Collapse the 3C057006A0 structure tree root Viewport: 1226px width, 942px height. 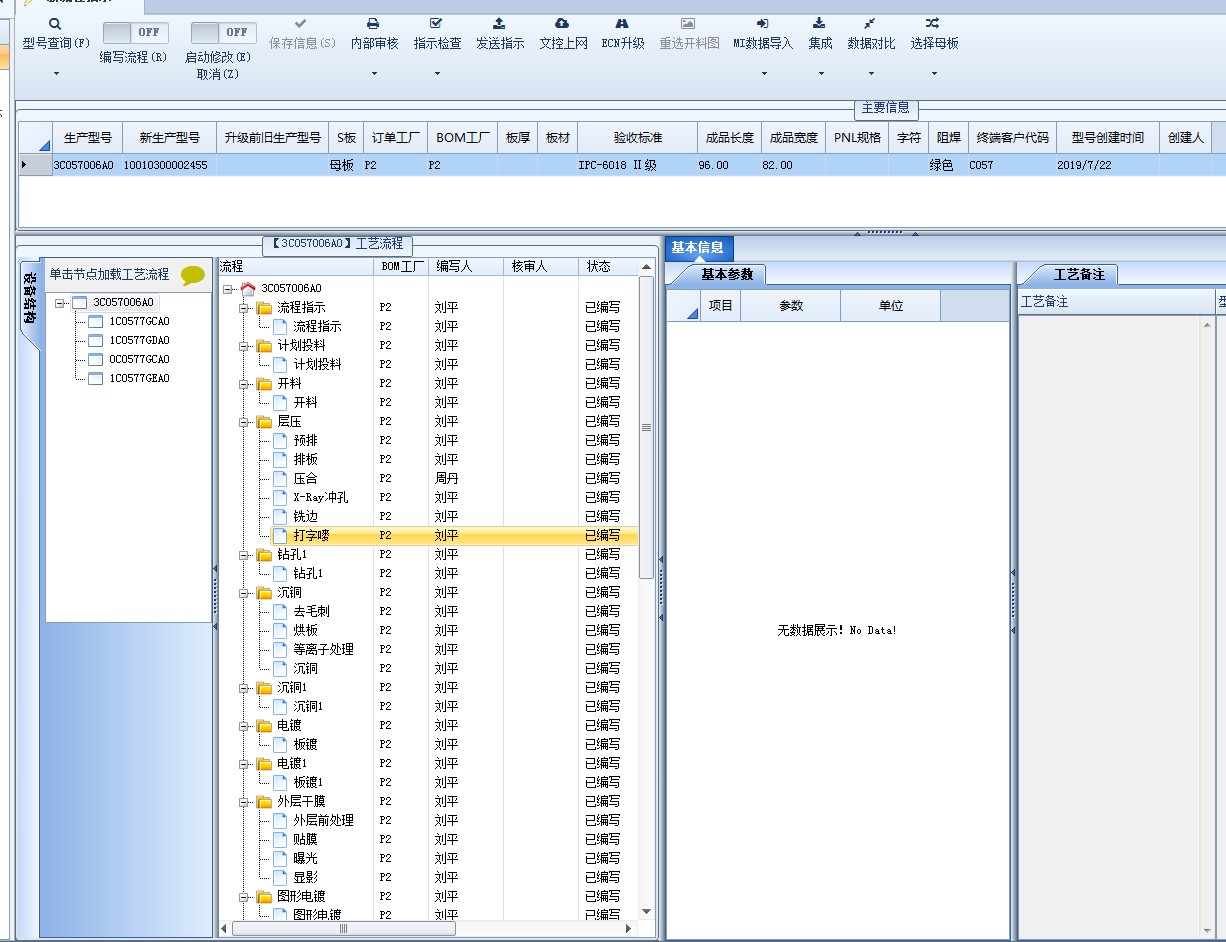click(61, 303)
